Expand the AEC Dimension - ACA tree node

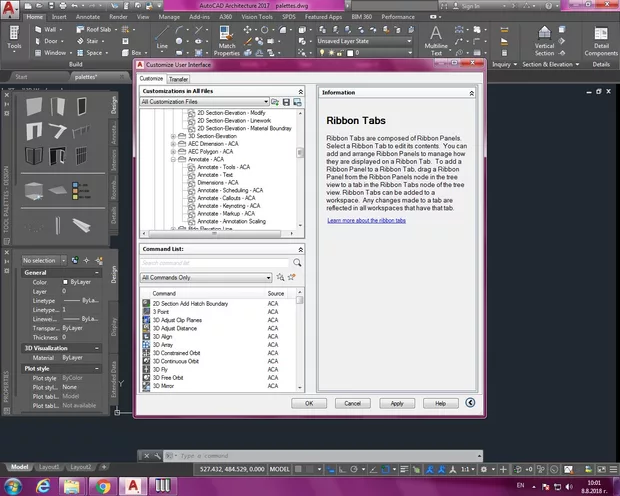click(x=174, y=144)
